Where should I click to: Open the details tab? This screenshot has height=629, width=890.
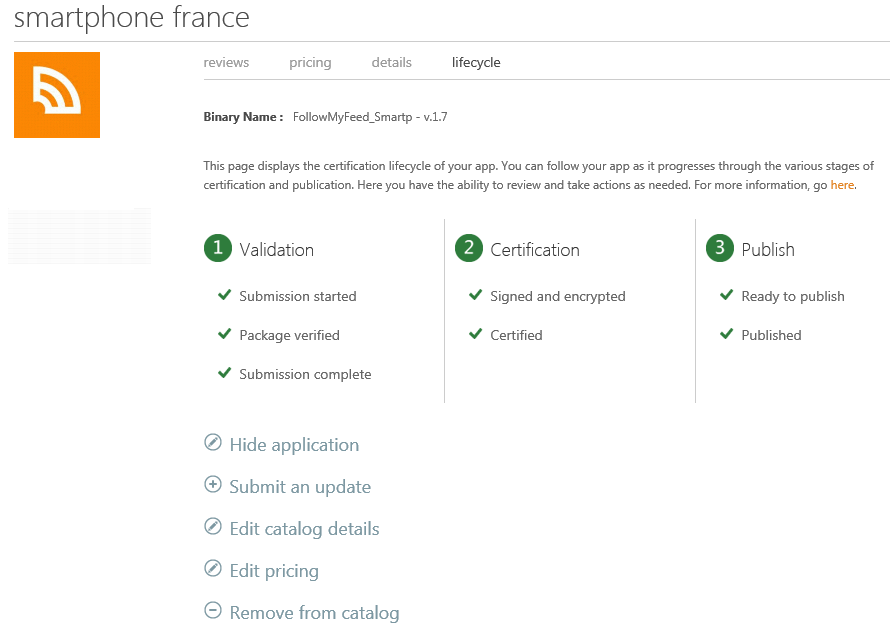[x=392, y=62]
